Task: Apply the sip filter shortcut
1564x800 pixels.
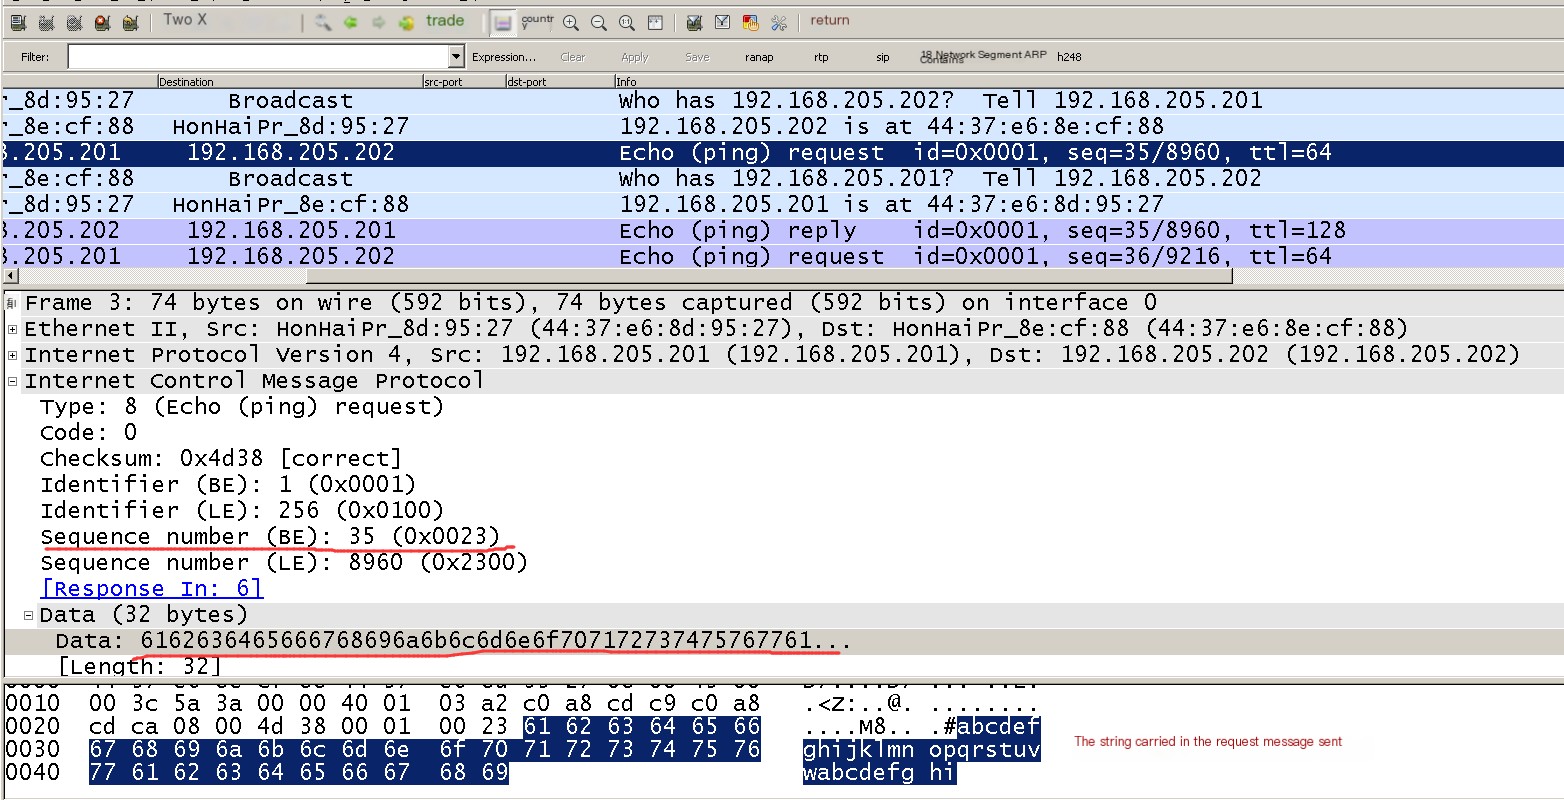Action: [883, 57]
